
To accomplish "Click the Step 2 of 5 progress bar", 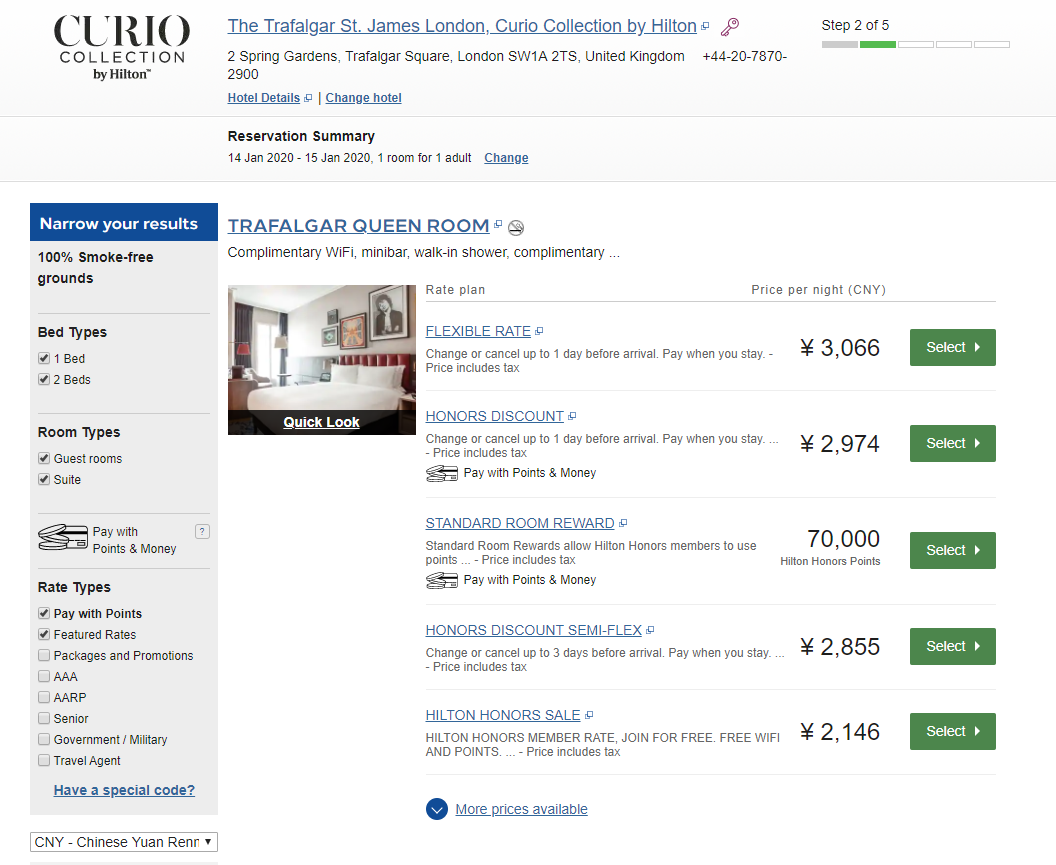I will tap(915, 44).
